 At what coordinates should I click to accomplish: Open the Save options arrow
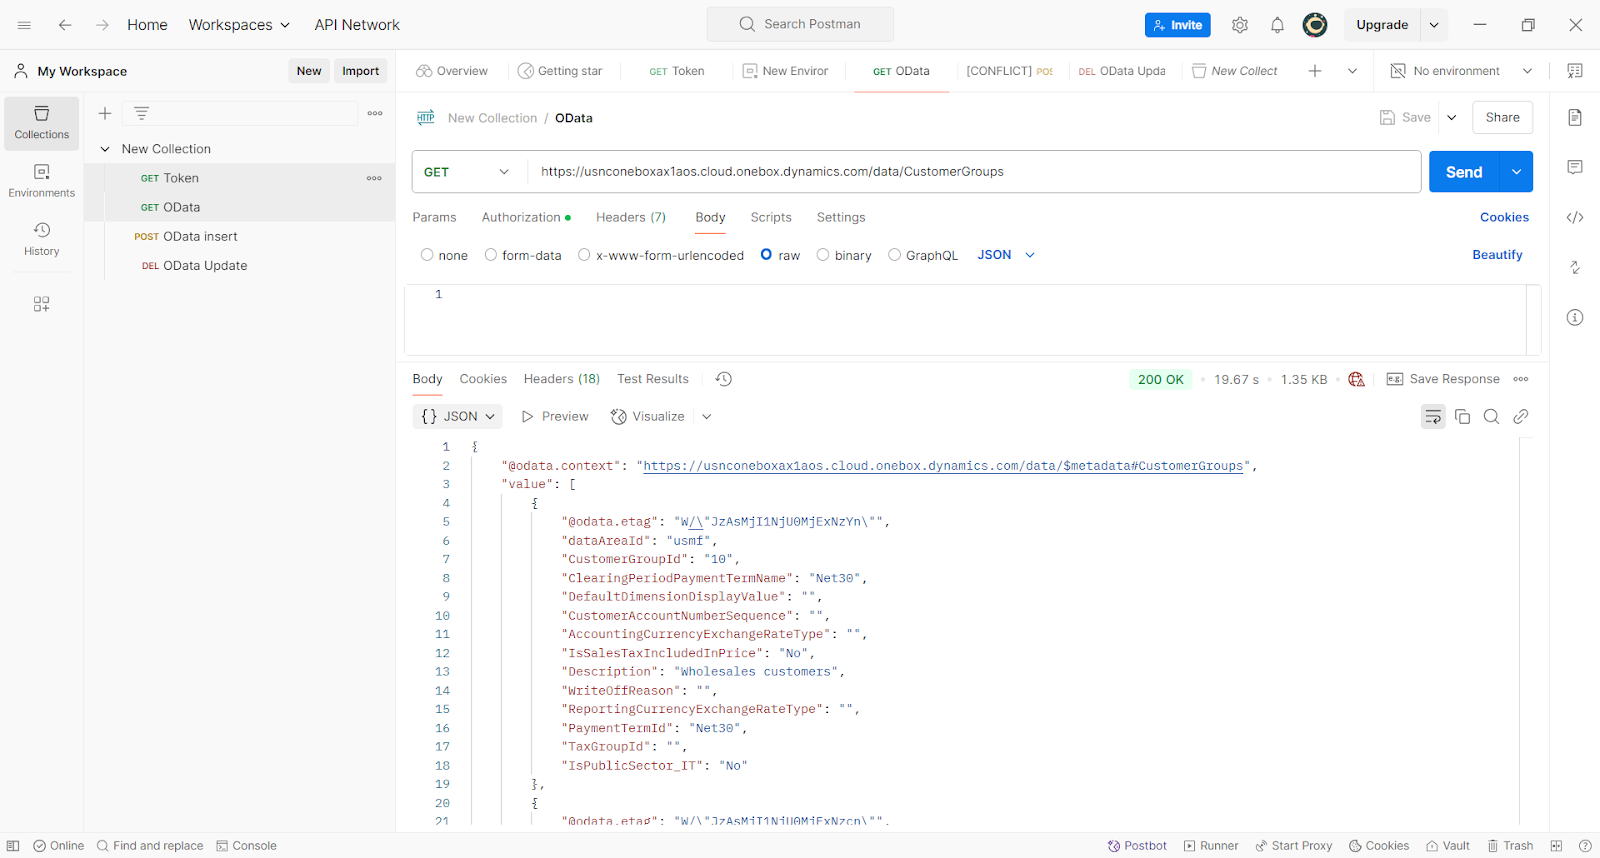pos(1452,118)
